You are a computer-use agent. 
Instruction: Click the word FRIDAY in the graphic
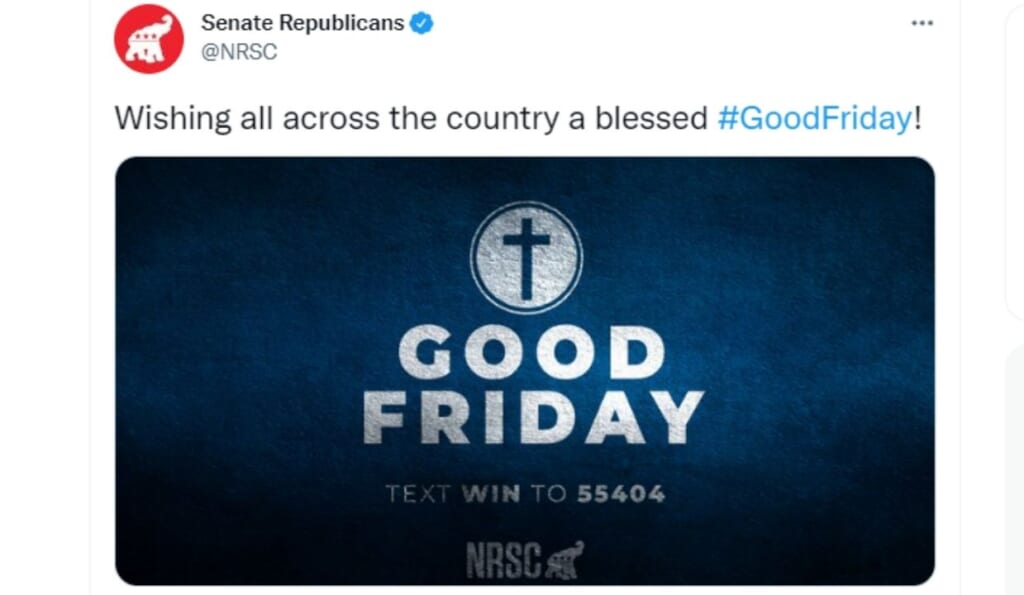click(533, 418)
